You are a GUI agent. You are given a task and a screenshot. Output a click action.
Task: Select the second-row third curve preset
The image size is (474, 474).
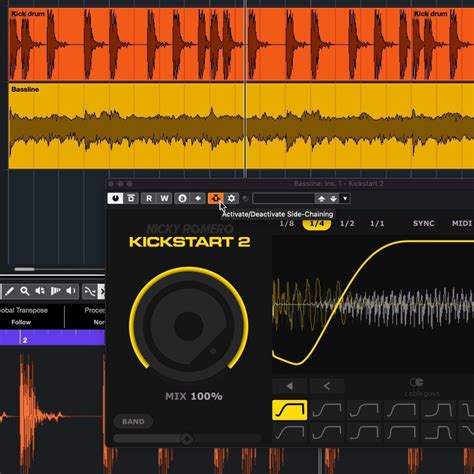click(364, 432)
